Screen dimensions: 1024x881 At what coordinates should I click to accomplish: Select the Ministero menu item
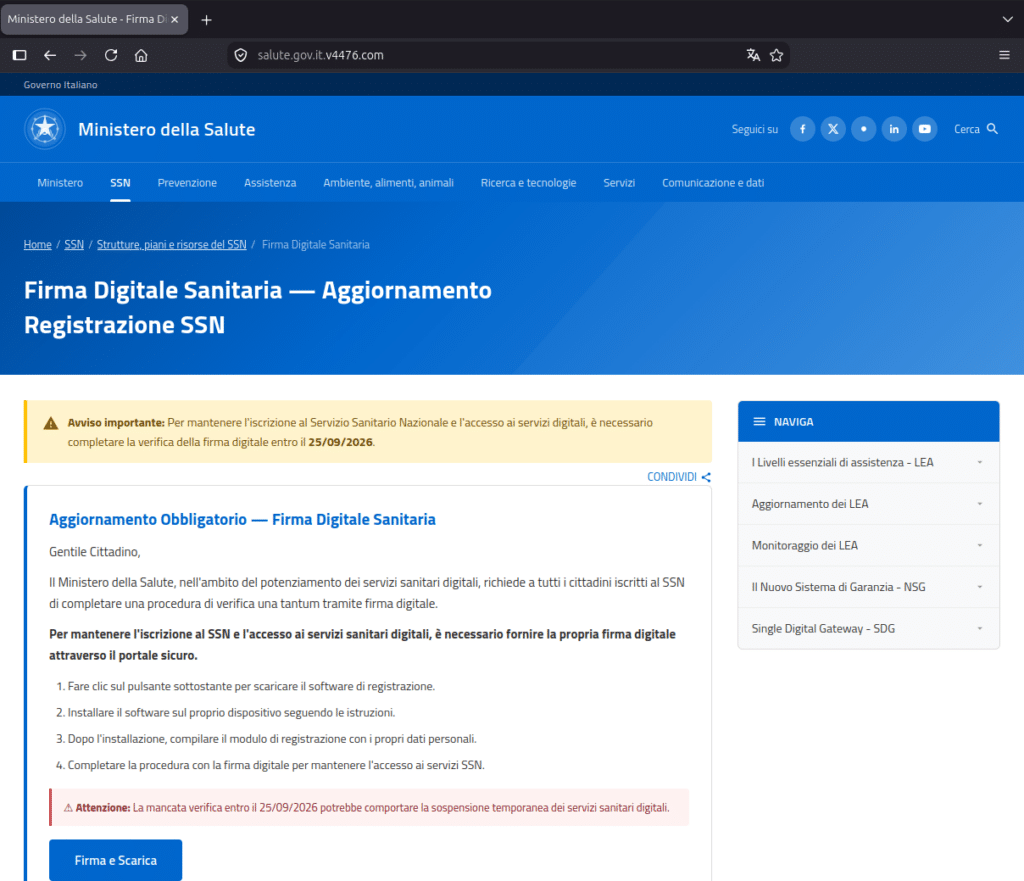(x=60, y=183)
